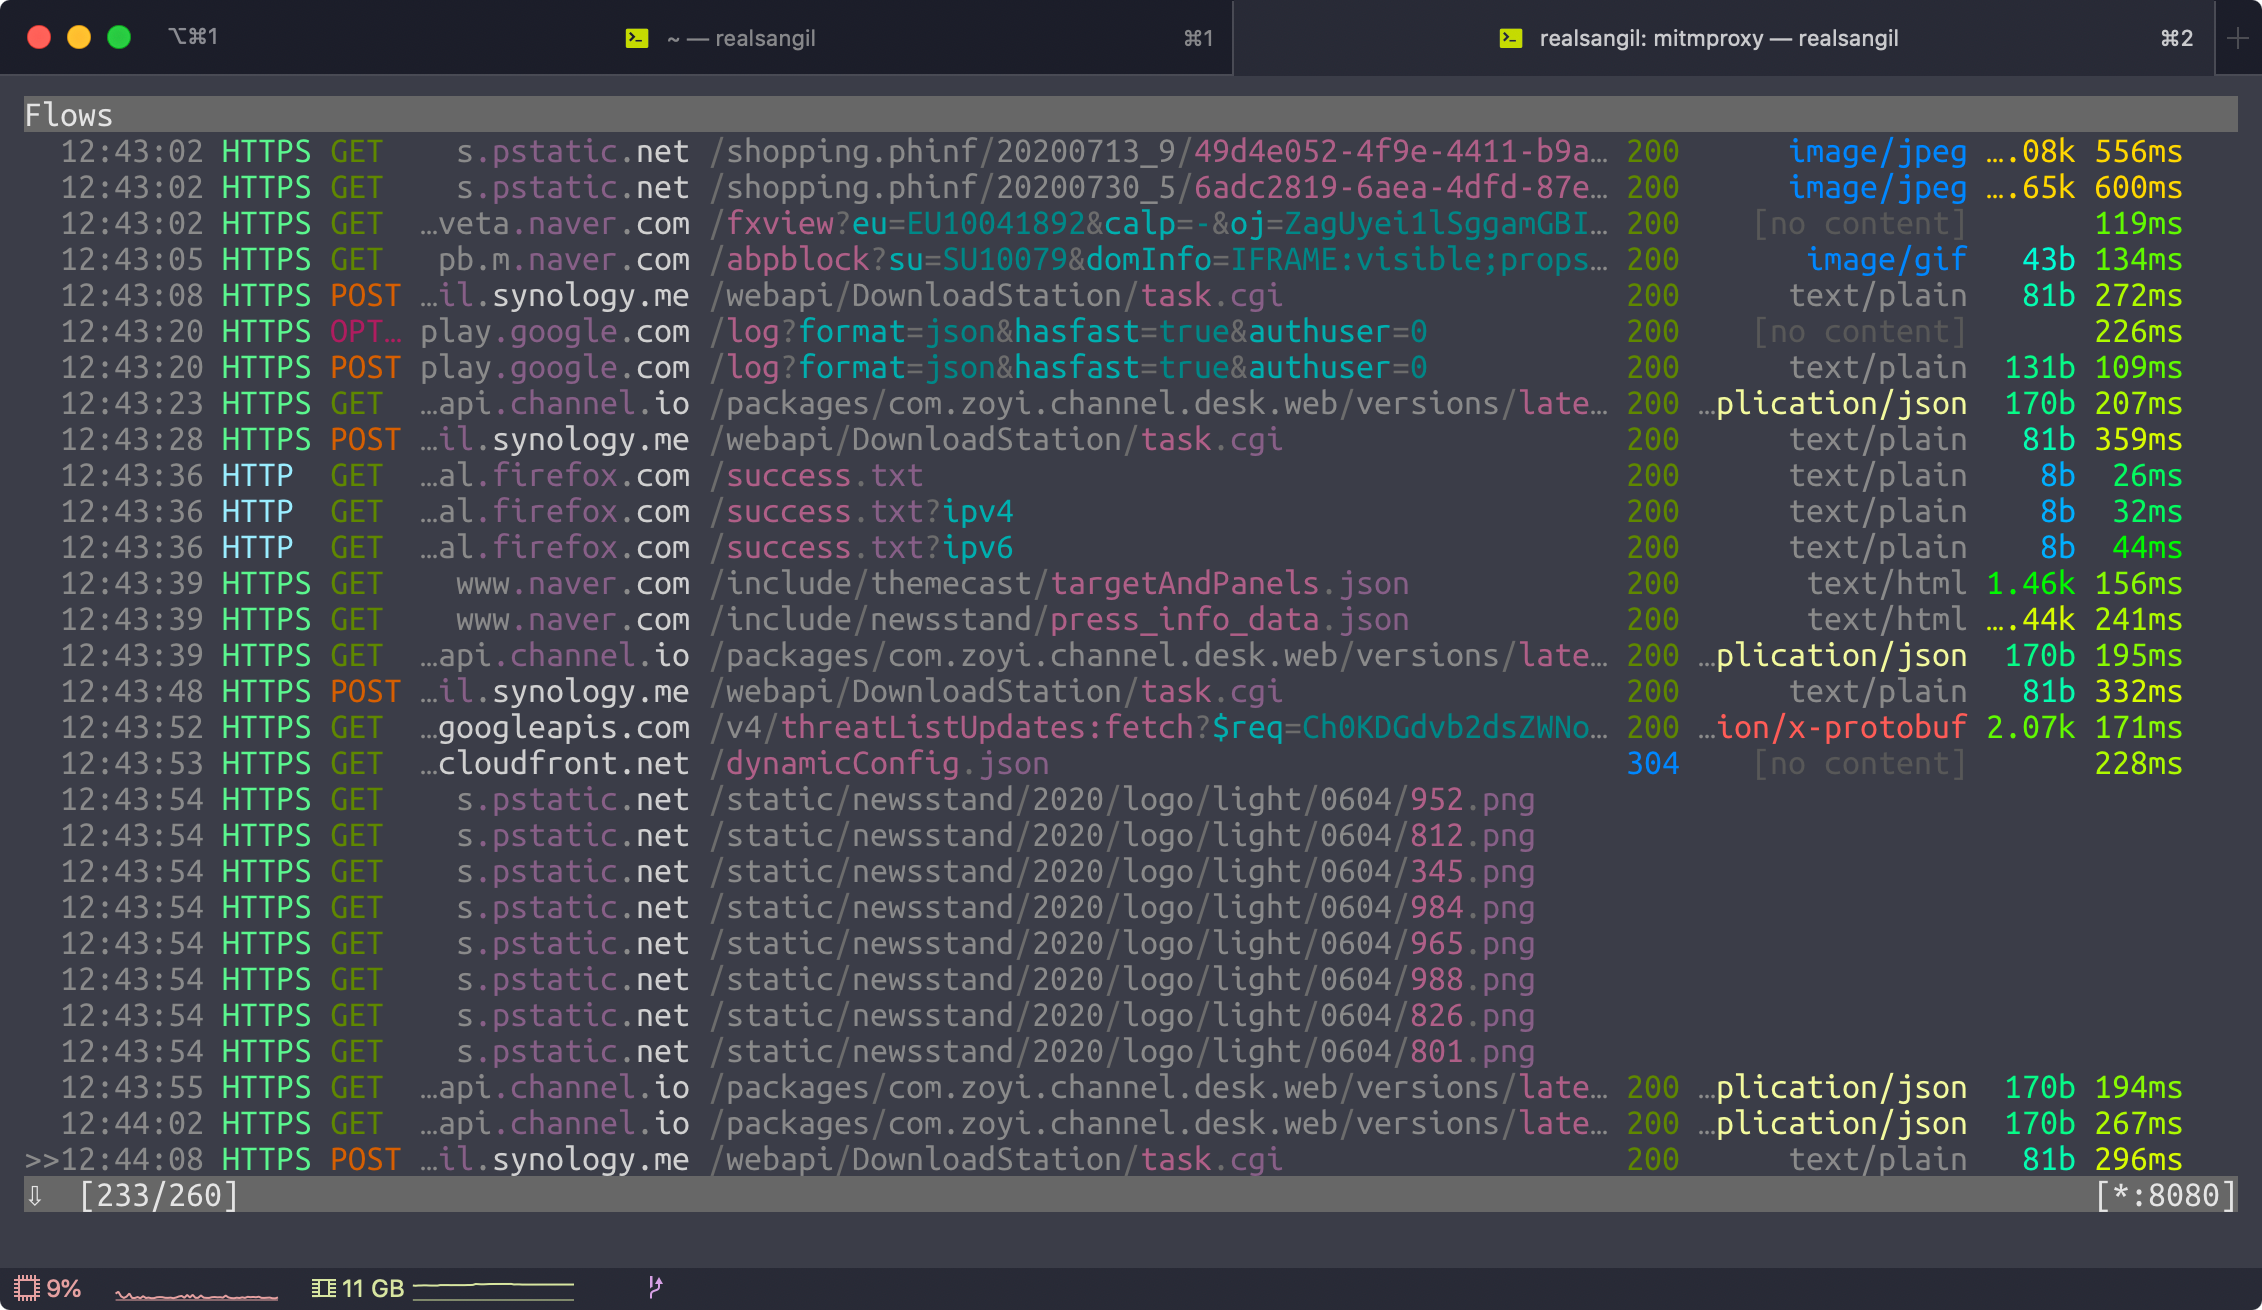Select the success.txt?ipv4 flow
Image resolution: width=2262 pixels, height=1310 pixels.
(x=1130, y=511)
